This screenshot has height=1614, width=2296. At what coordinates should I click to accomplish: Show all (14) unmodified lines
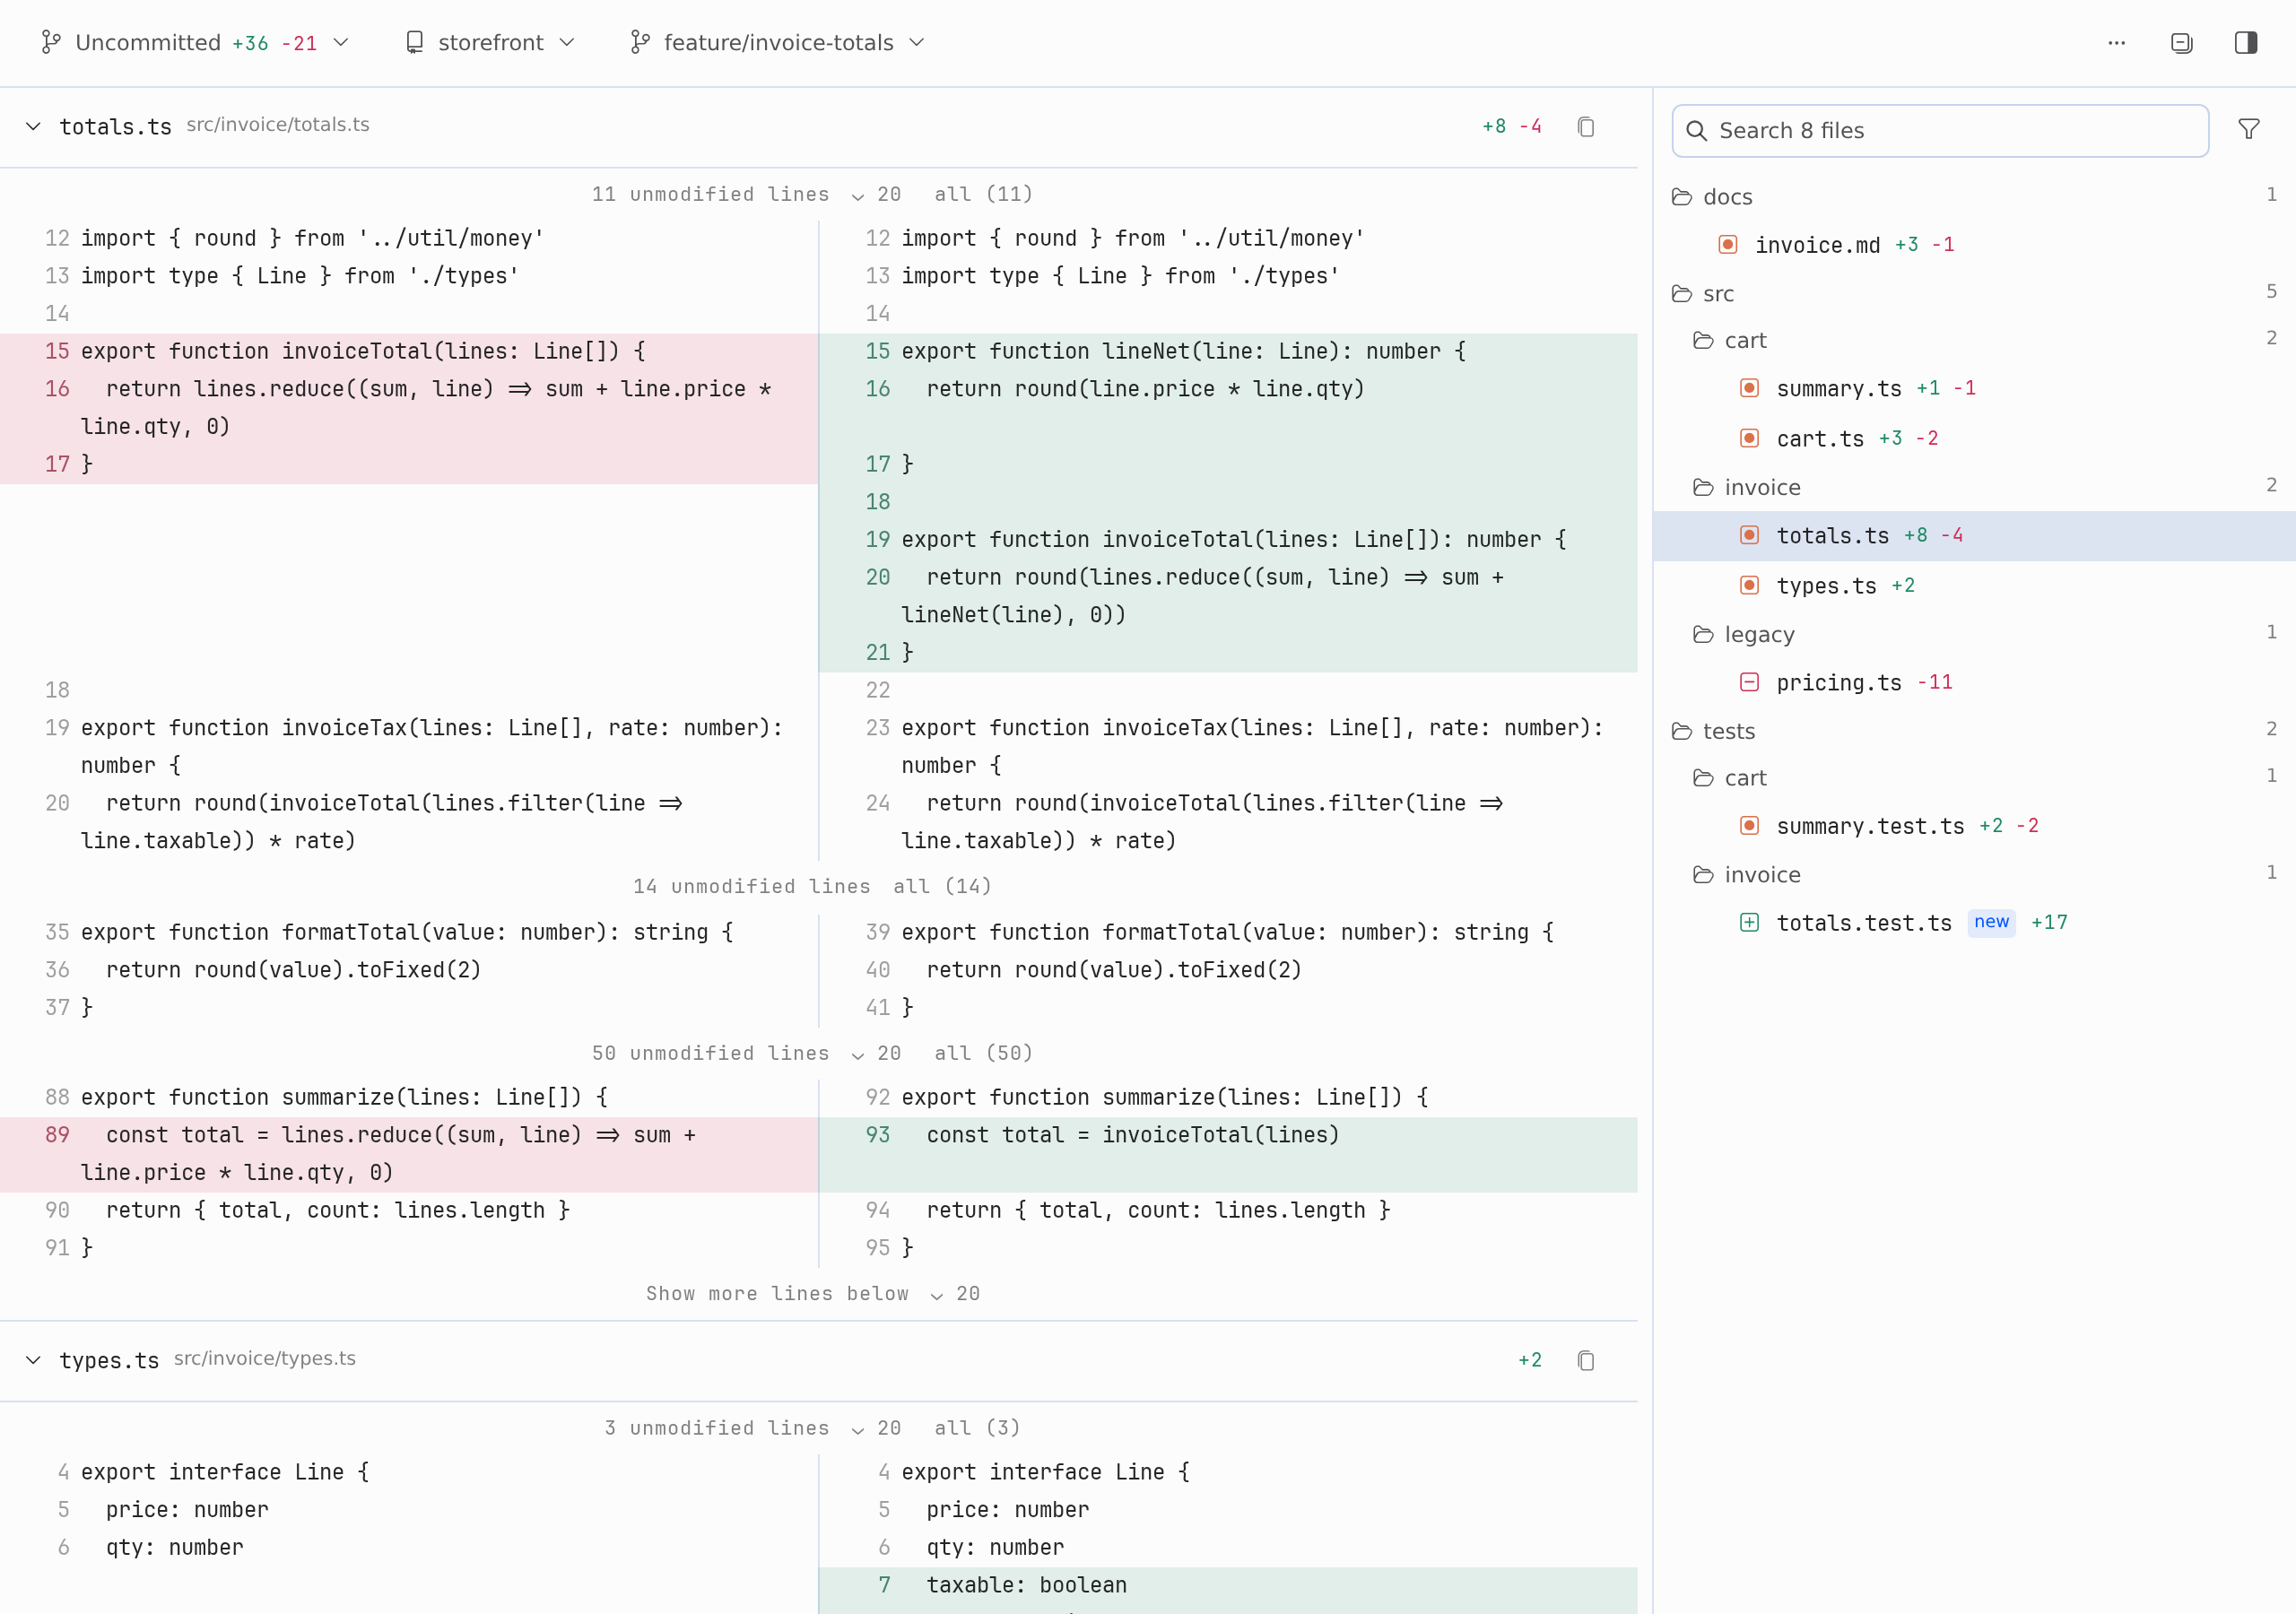click(942, 887)
